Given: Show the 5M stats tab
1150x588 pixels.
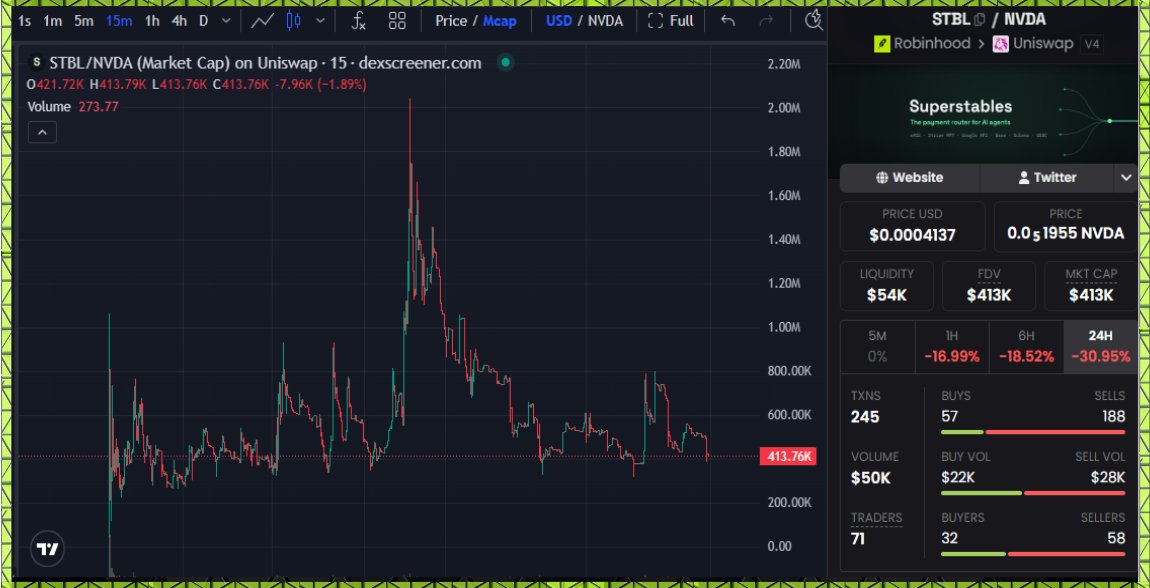Looking at the screenshot, I should [877, 347].
